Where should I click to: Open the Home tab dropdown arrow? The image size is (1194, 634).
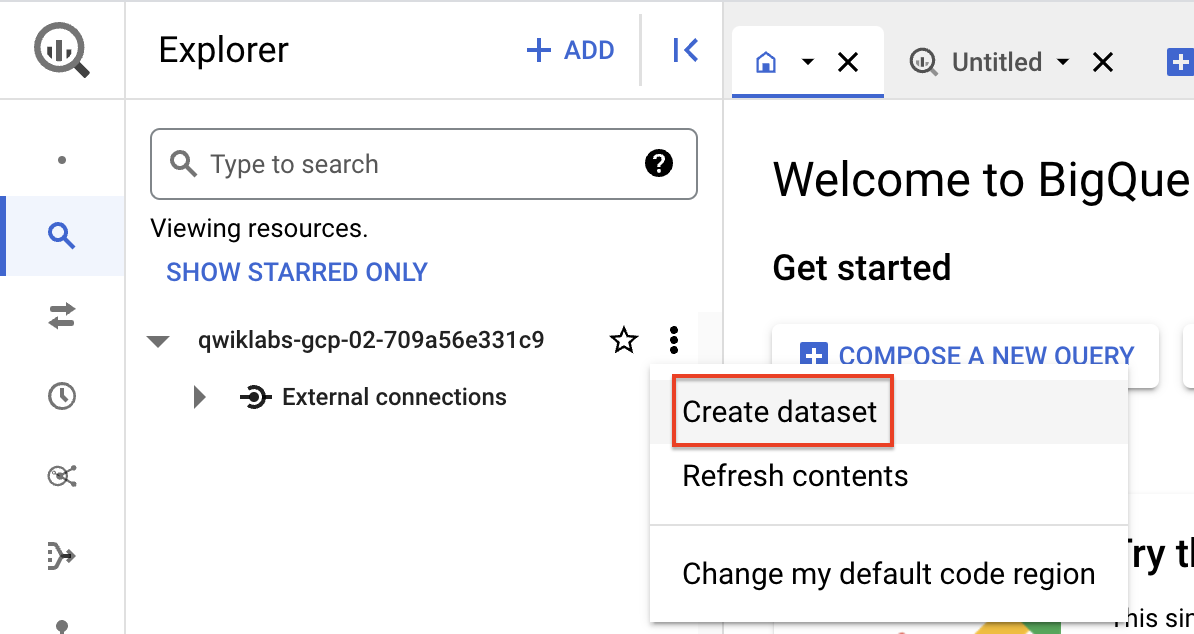[808, 62]
